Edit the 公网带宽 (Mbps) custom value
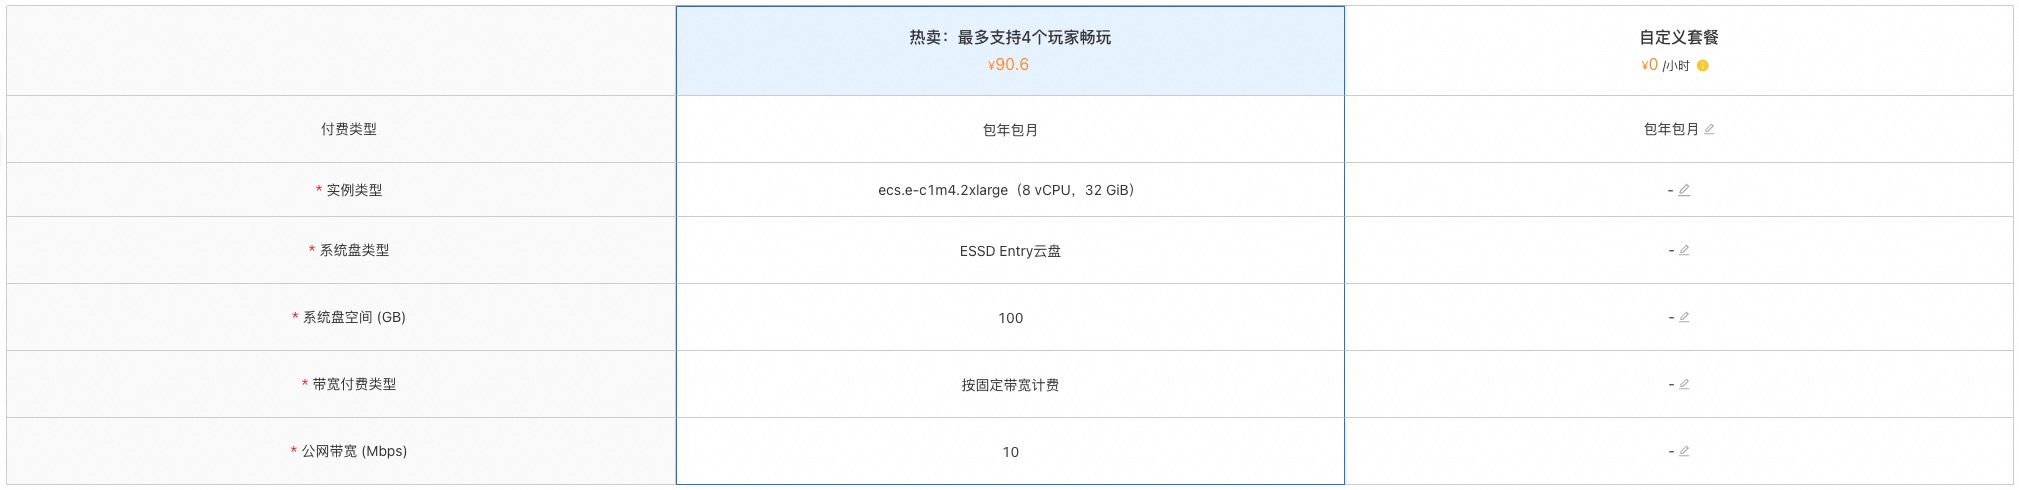 (1684, 451)
